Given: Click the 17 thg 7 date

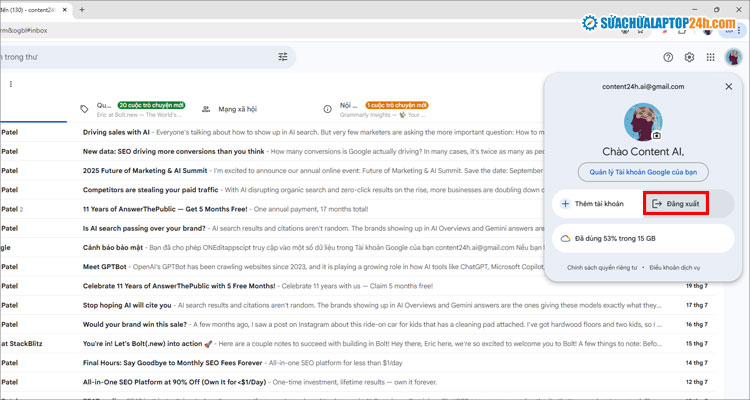Looking at the screenshot, I should click(696, 305).
